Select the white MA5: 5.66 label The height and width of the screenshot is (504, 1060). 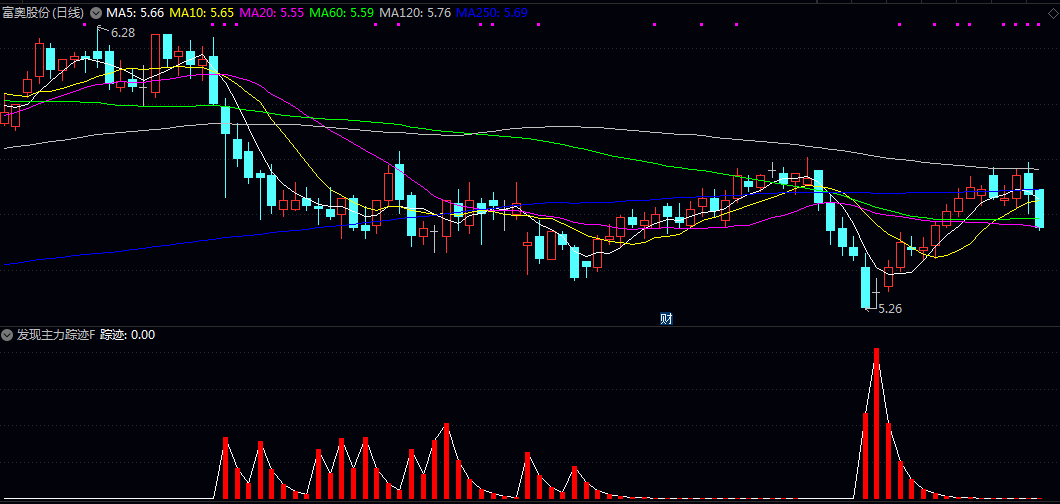(135, 13)
